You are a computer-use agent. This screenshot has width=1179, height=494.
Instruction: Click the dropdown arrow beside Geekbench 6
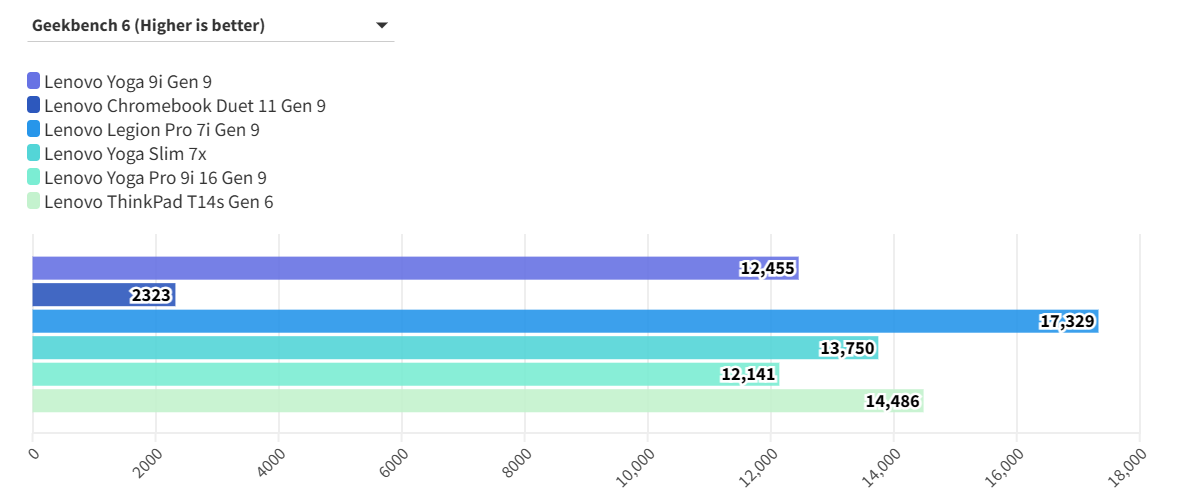pos(381,26)
